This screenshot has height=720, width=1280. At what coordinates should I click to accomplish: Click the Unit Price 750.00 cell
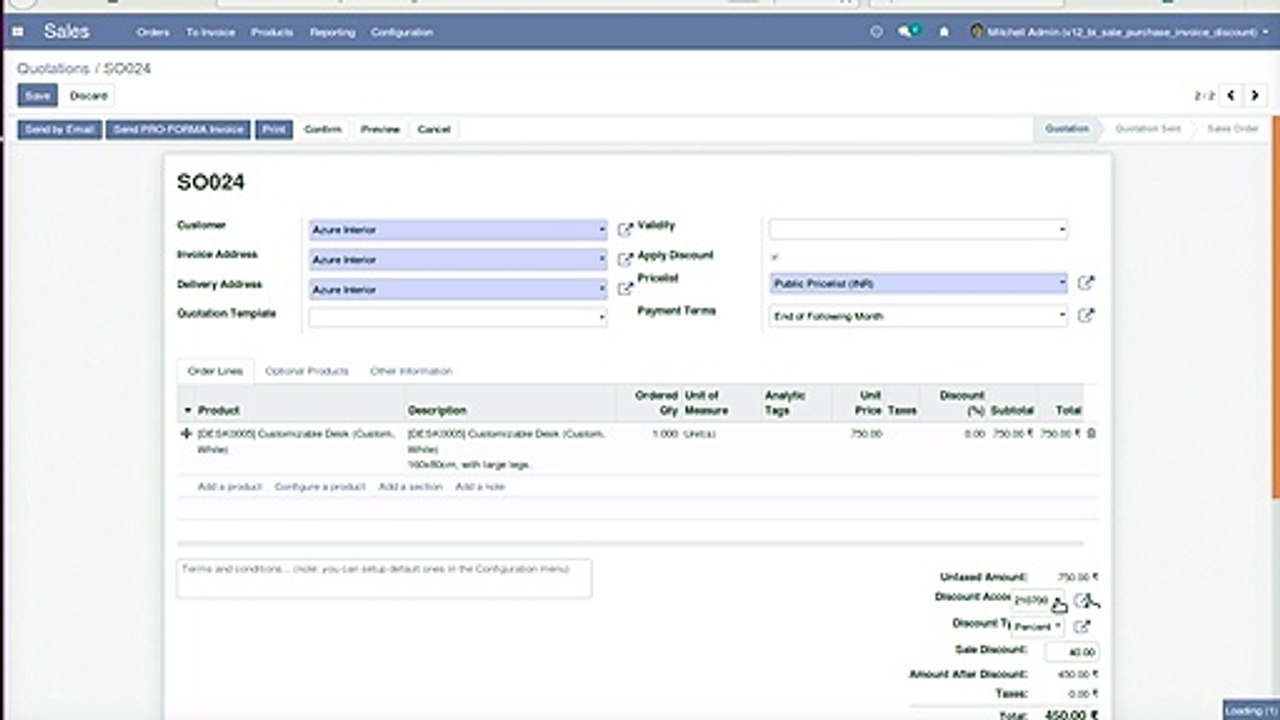[866, 434]
